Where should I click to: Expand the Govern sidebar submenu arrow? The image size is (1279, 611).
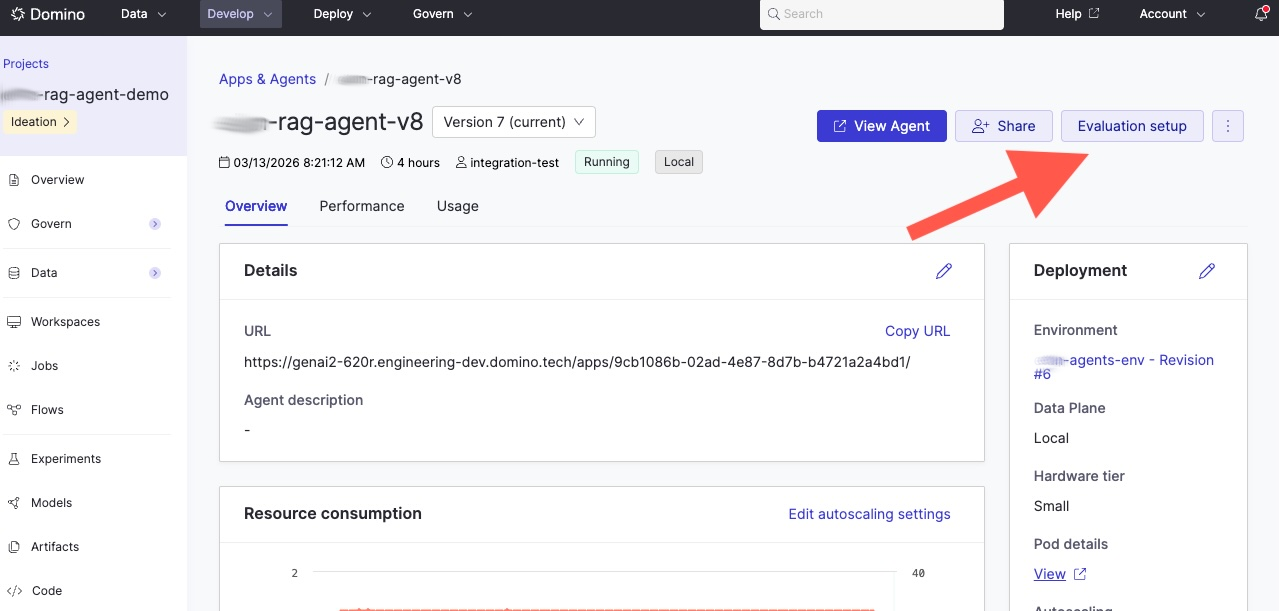[x=155, y=224]
